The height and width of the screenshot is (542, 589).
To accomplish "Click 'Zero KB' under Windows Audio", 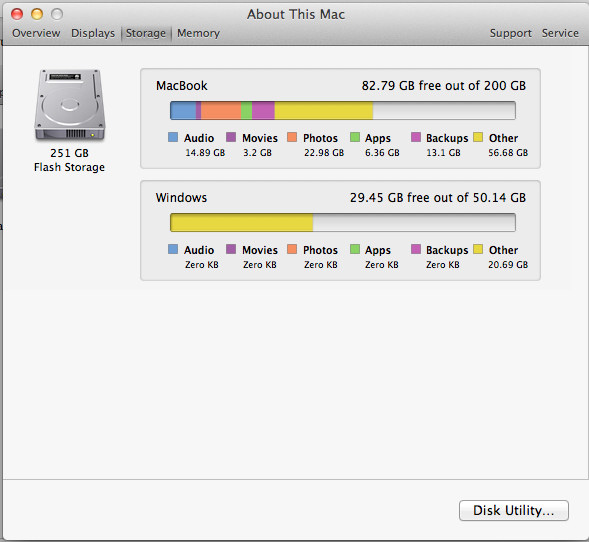I will (202, 265).
